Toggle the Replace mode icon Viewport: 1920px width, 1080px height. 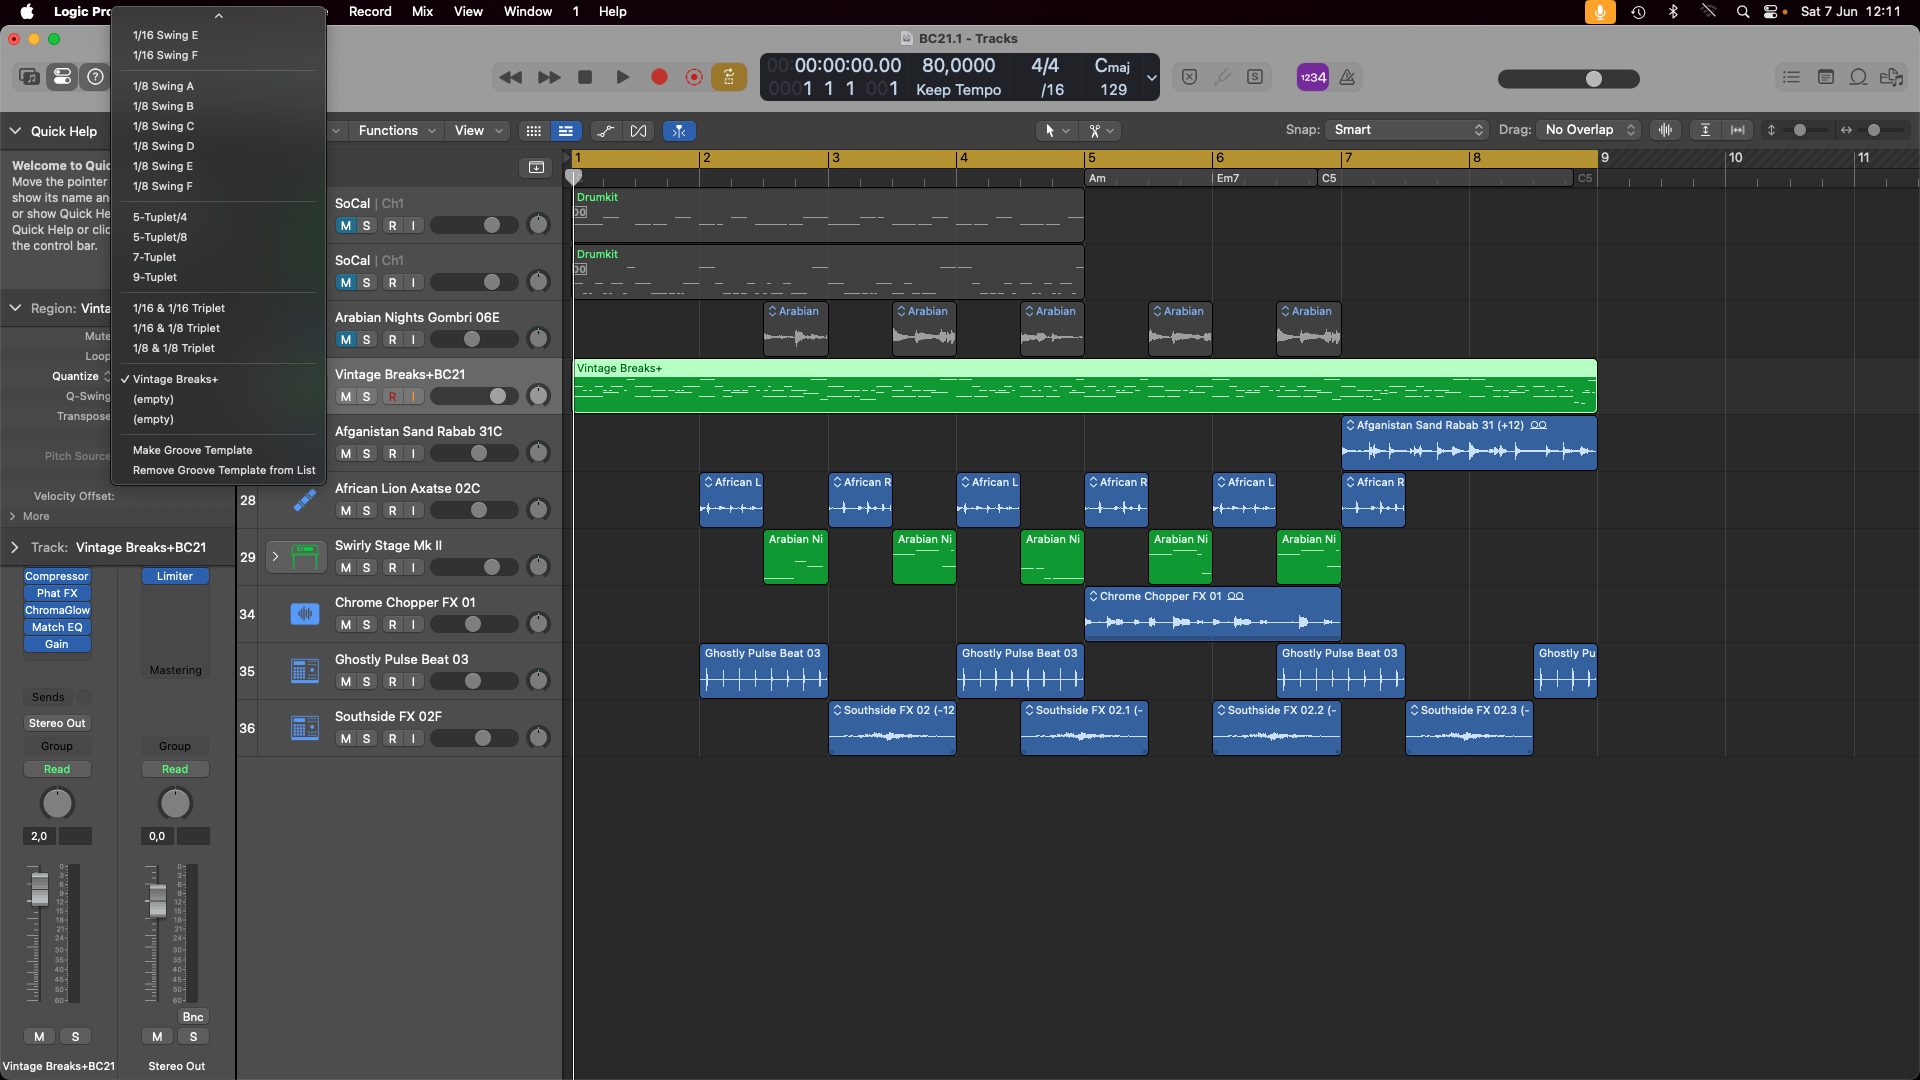pyautogui.click(x=1189, y=77)
